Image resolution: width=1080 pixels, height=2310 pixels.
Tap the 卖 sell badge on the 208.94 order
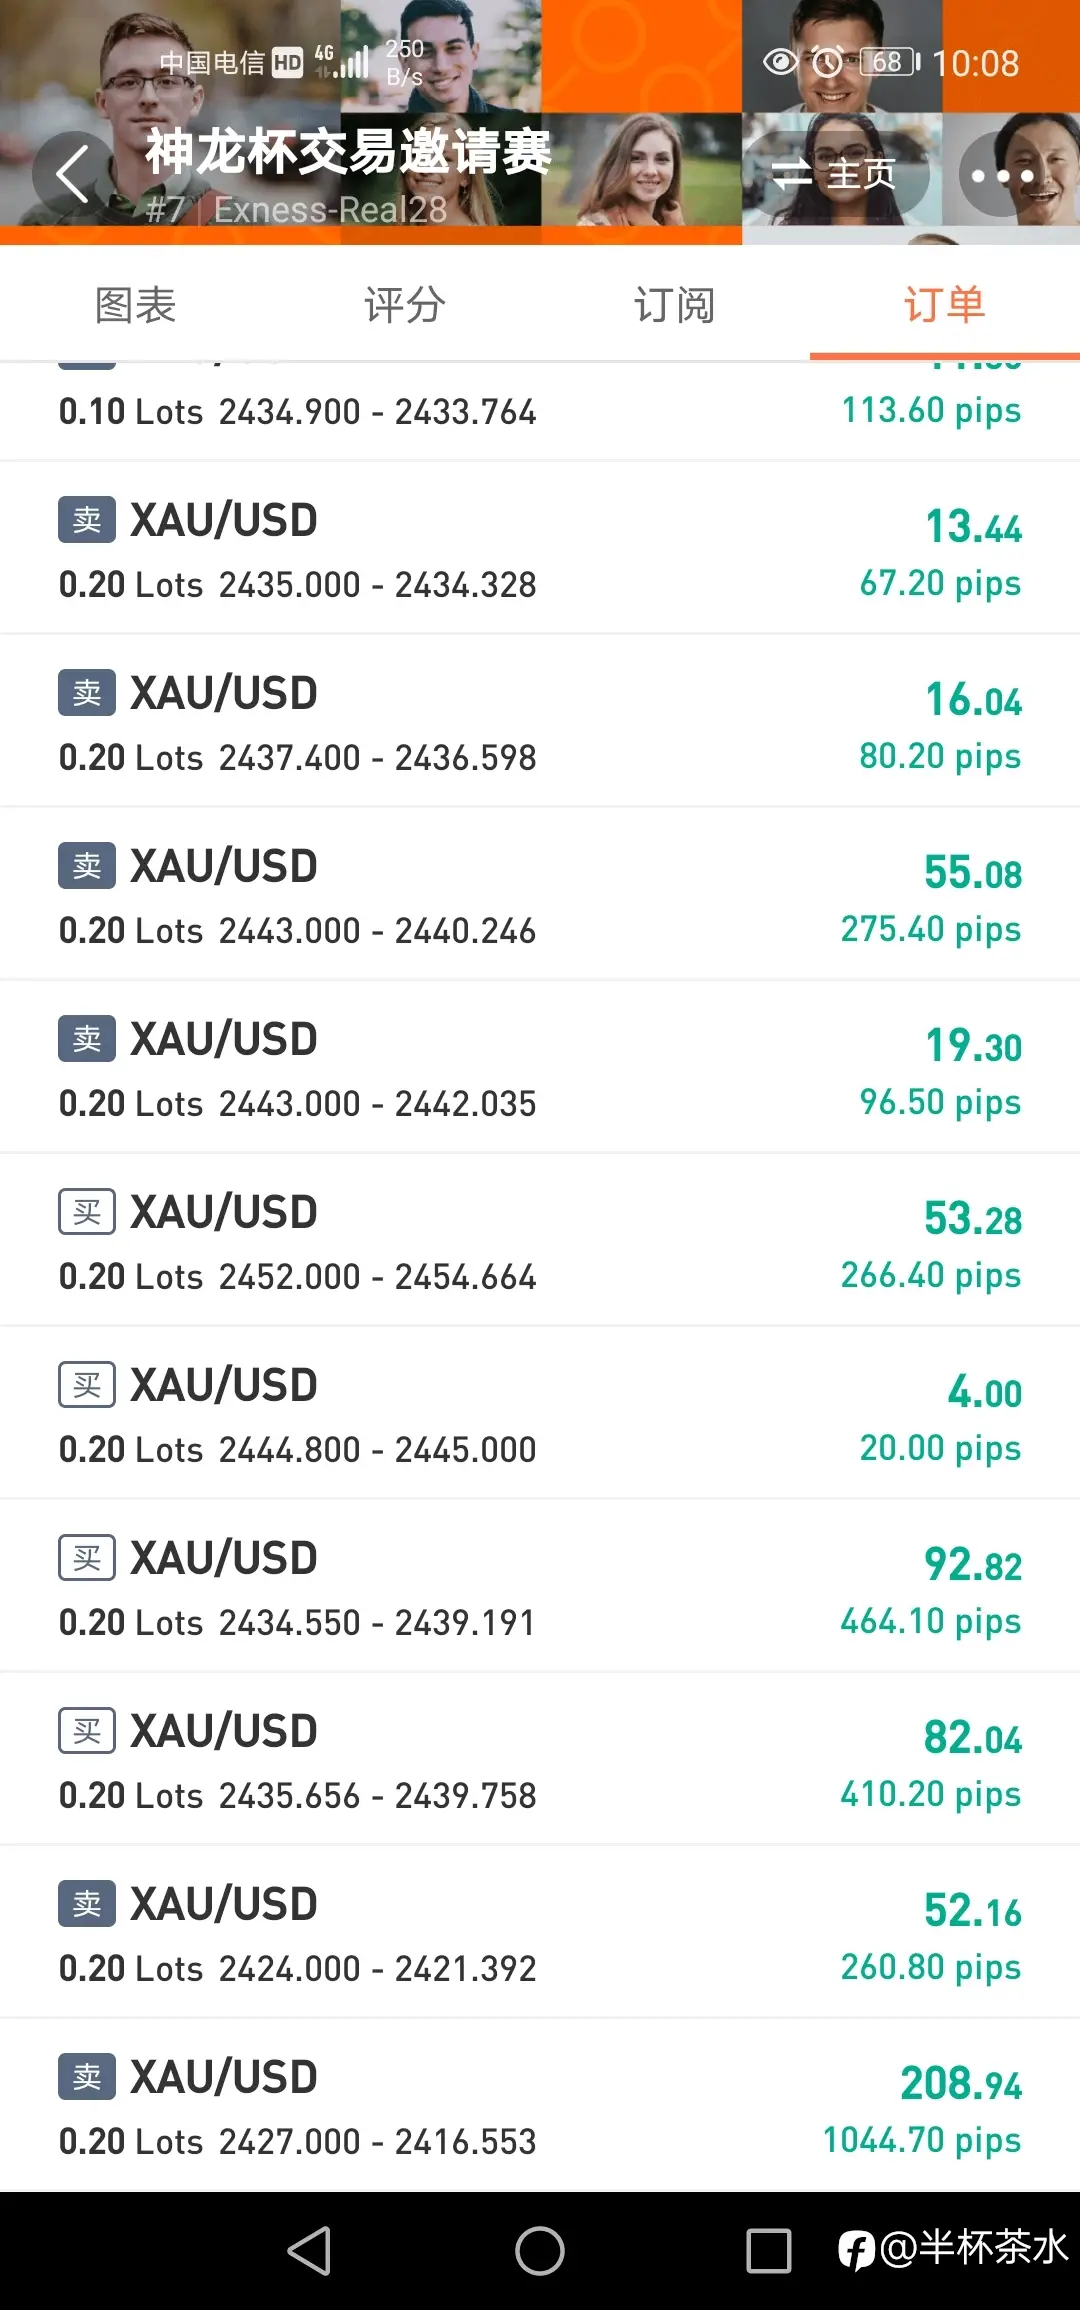(x=87, y=2077)
